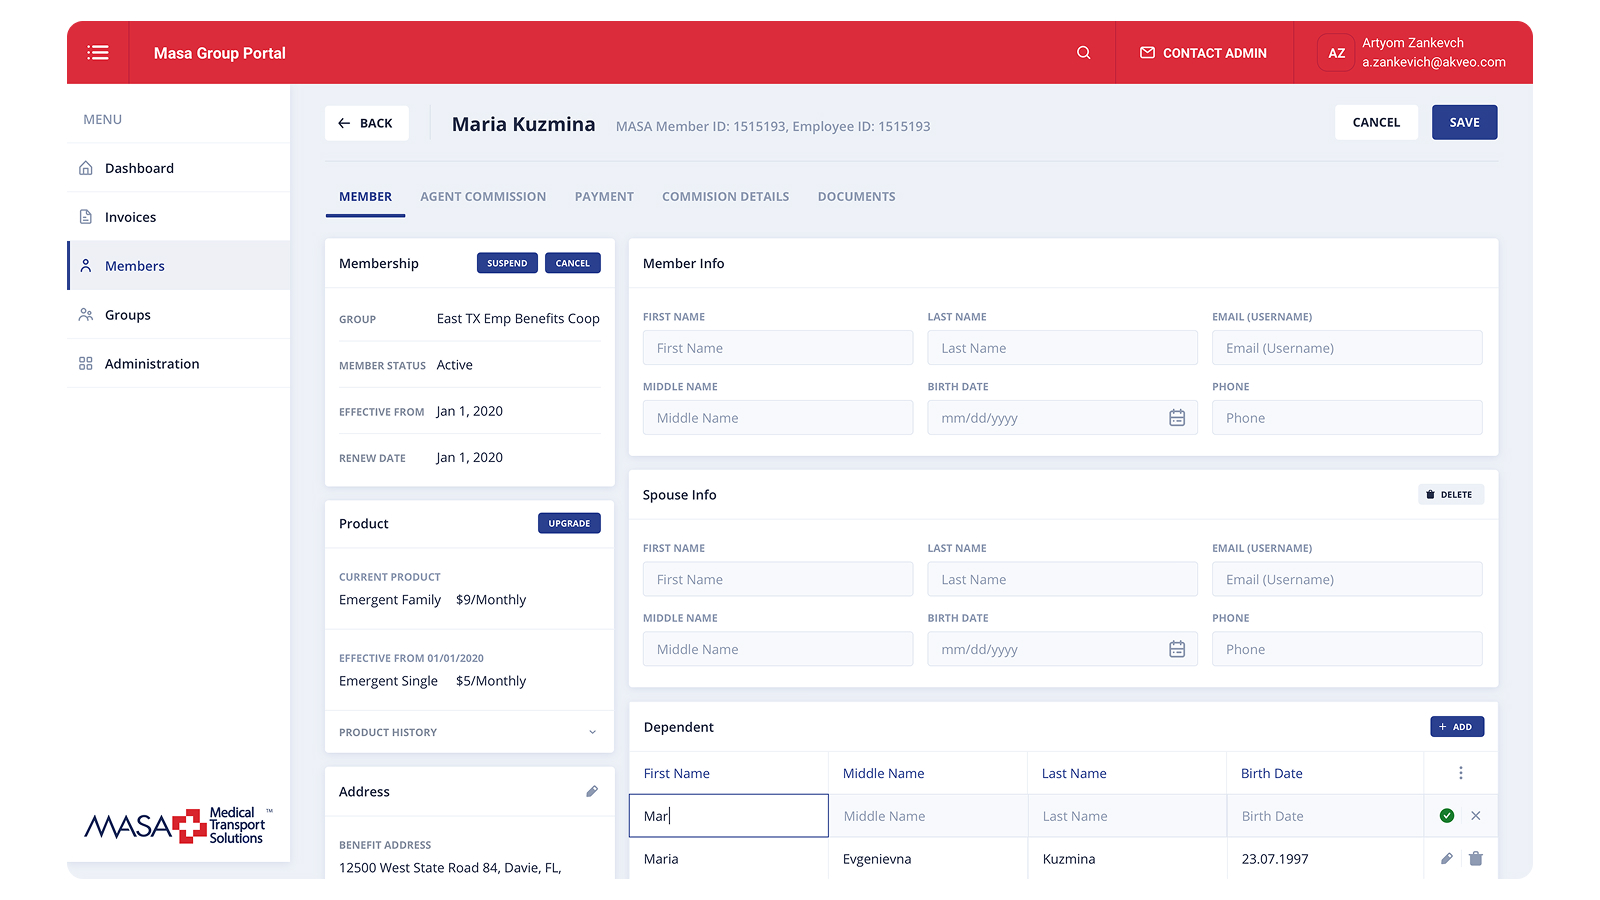This screenshot has width=1600, height=900.
Task: Open Groups from the sidebar
Action: [179, 315]
